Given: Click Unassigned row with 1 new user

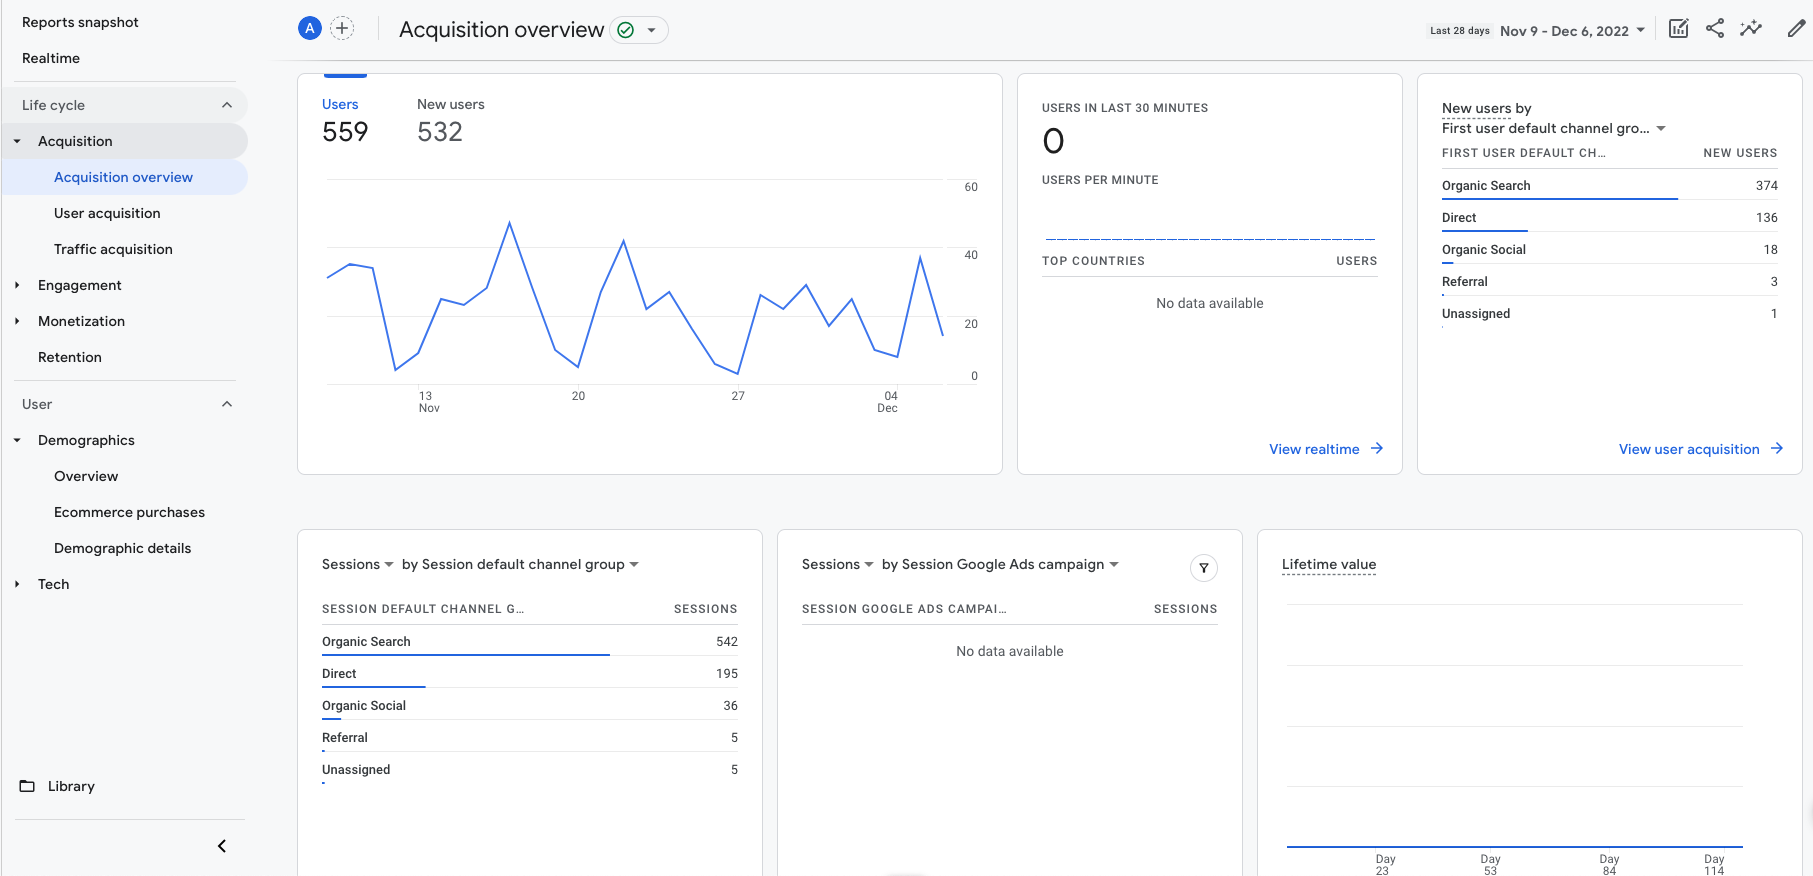Looking at the screenshot, I should (x=1610, y=314).
